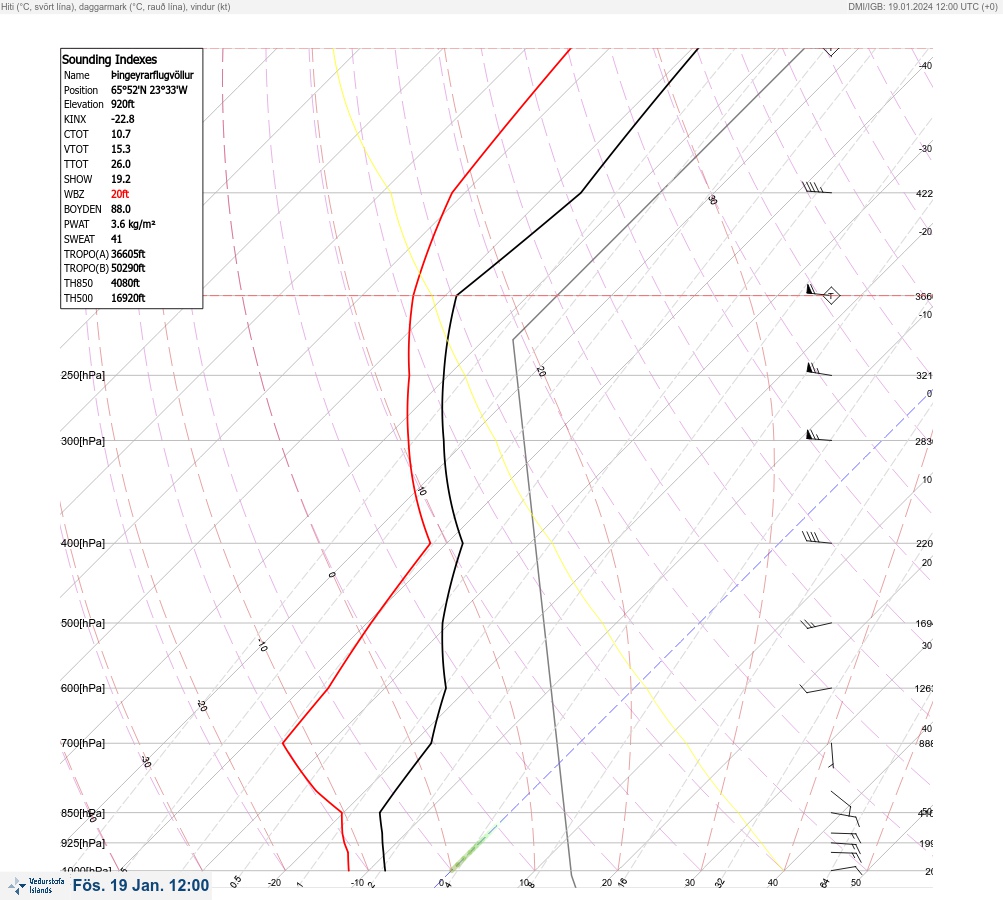Click the station name 'Þingeyrarflugvöllur'
The height and width of the screenshot is (900, 1003).
[x=152, y=75]
